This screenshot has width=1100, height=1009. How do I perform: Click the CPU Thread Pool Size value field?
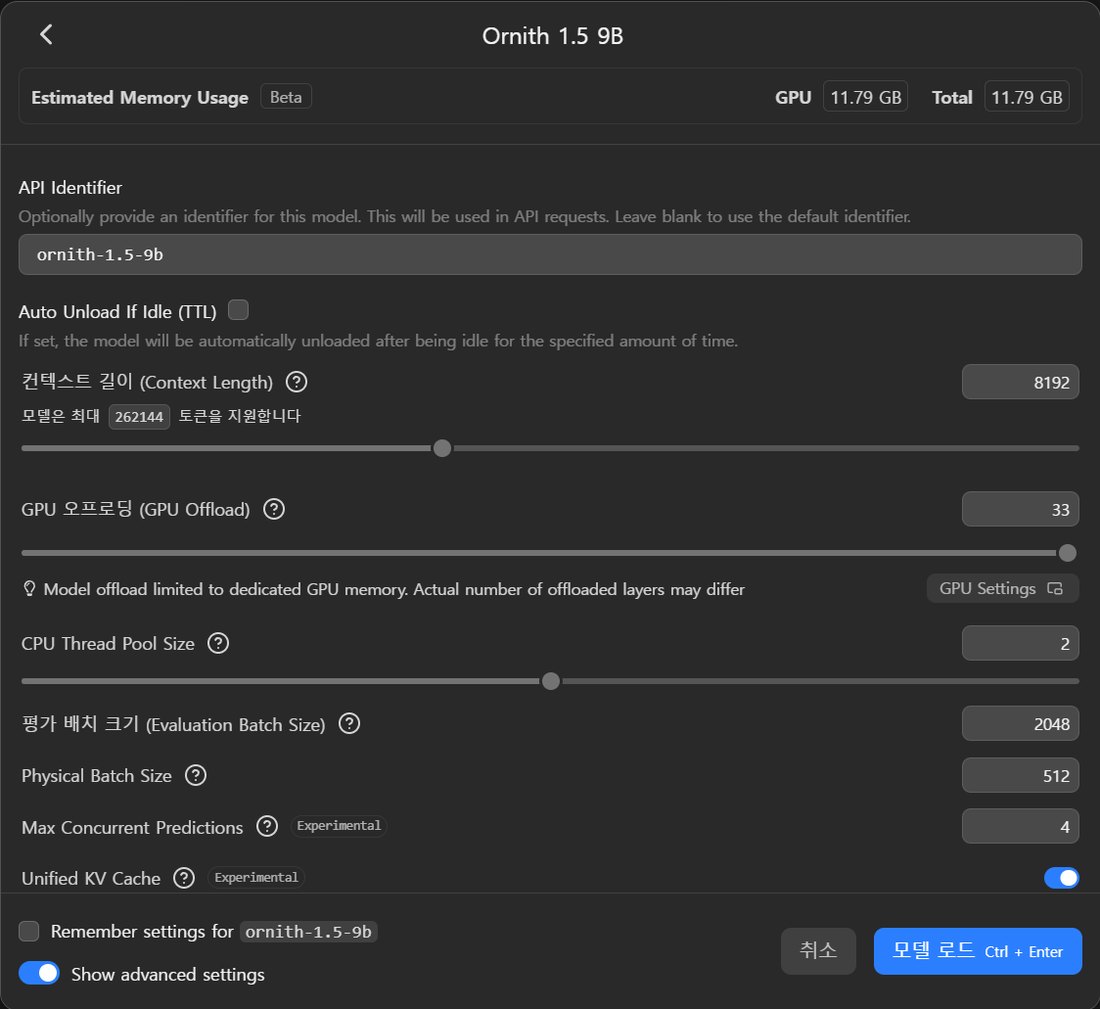pyautogui.click(x=1020, y=643)
